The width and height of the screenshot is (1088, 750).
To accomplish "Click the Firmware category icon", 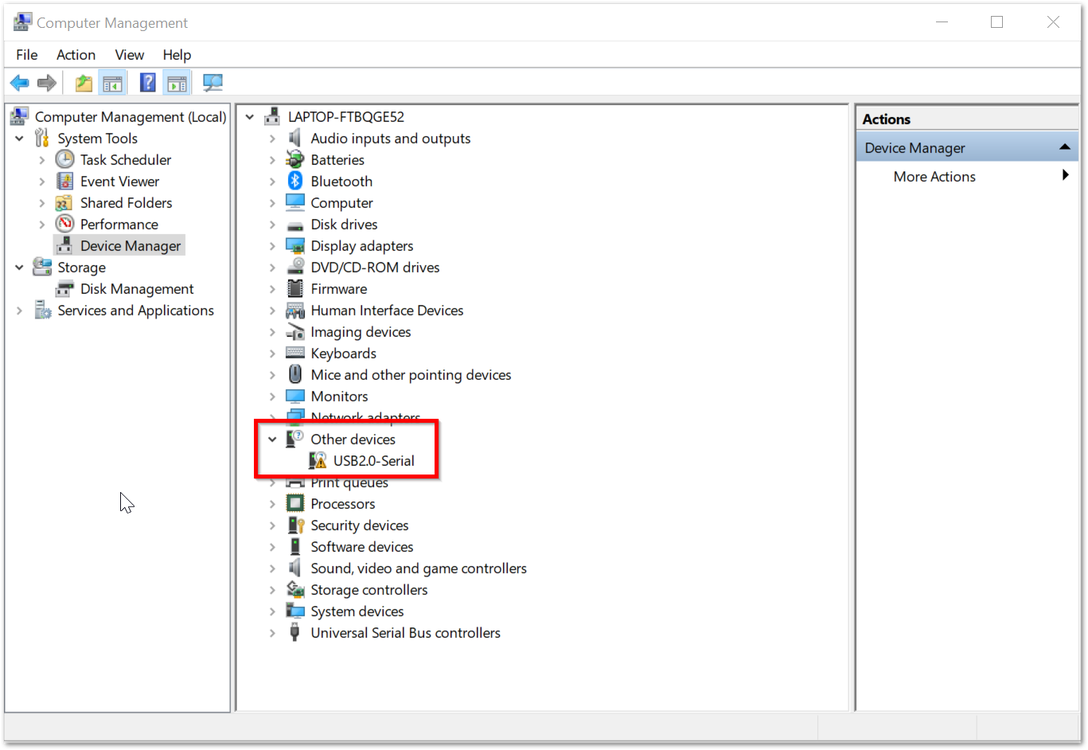I will pos(295,289).
